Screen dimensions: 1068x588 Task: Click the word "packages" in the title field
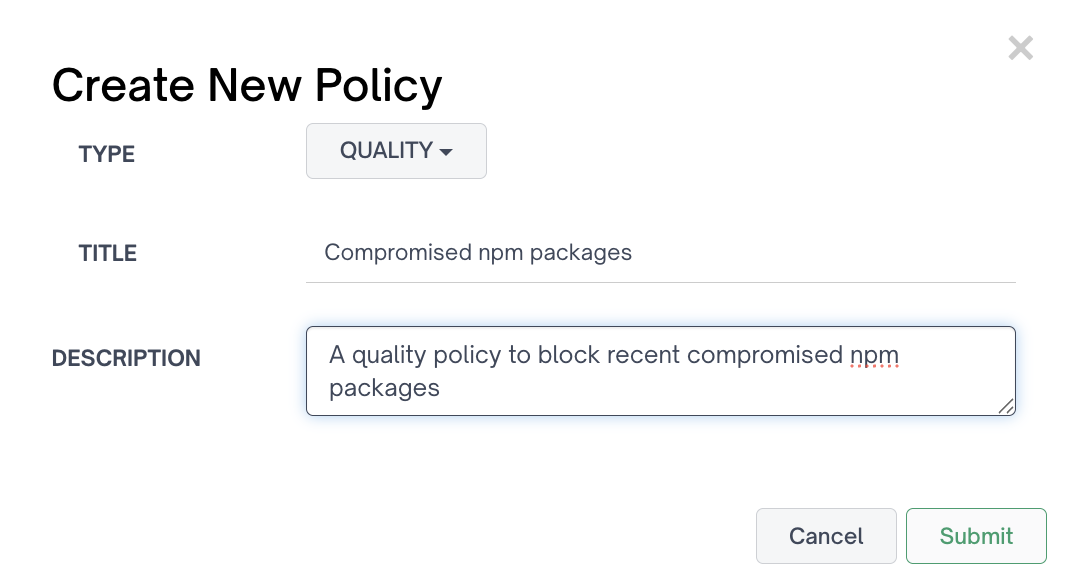(x=581, y=253)
